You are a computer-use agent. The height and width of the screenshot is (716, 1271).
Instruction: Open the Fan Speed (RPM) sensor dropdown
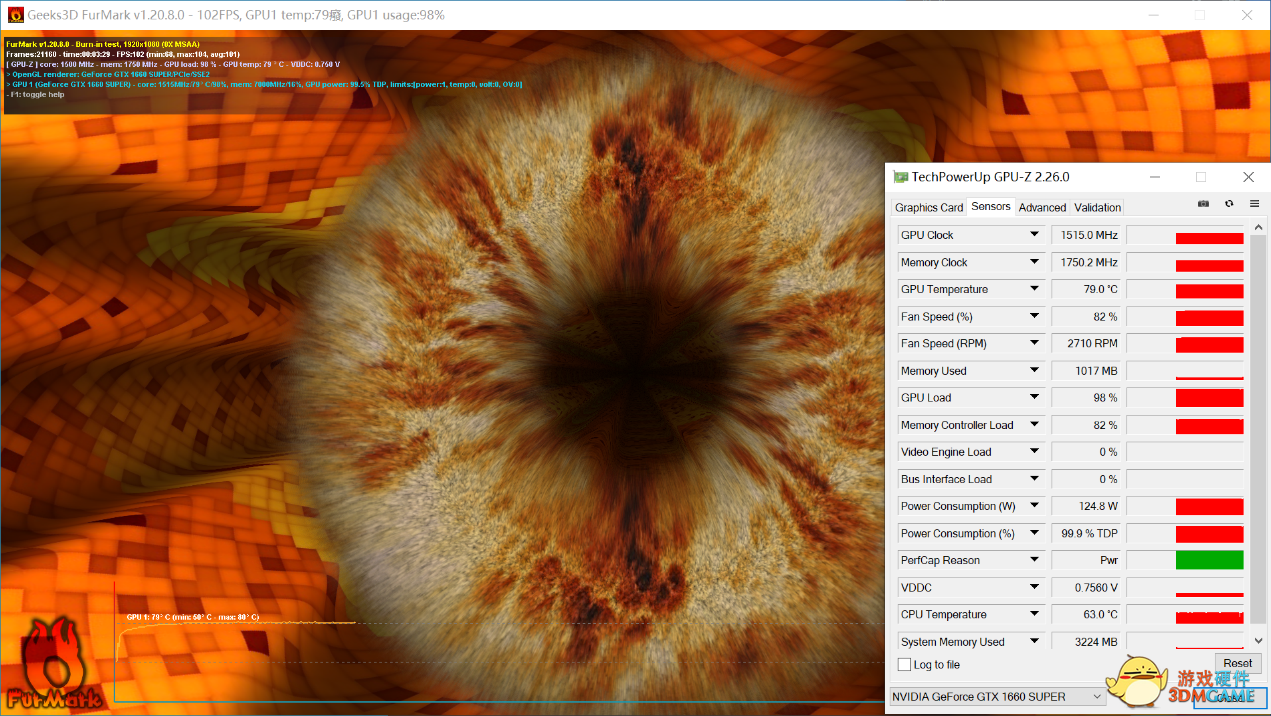coord(1035,343)
